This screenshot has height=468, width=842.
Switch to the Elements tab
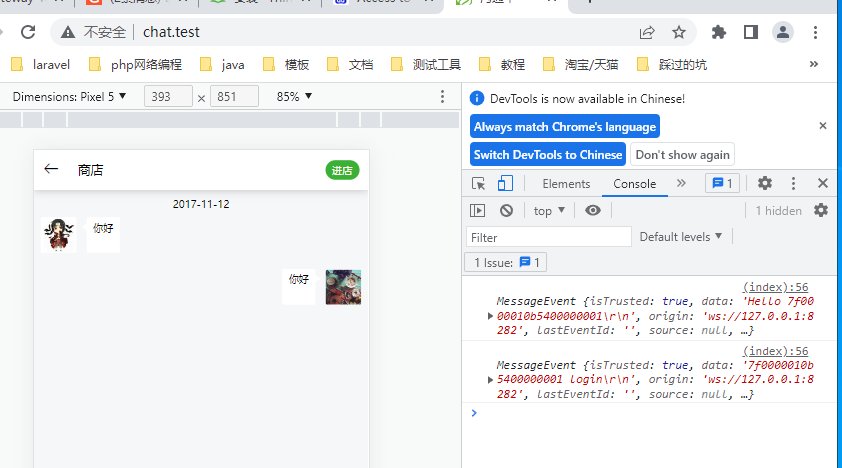[x=566, y=183]
